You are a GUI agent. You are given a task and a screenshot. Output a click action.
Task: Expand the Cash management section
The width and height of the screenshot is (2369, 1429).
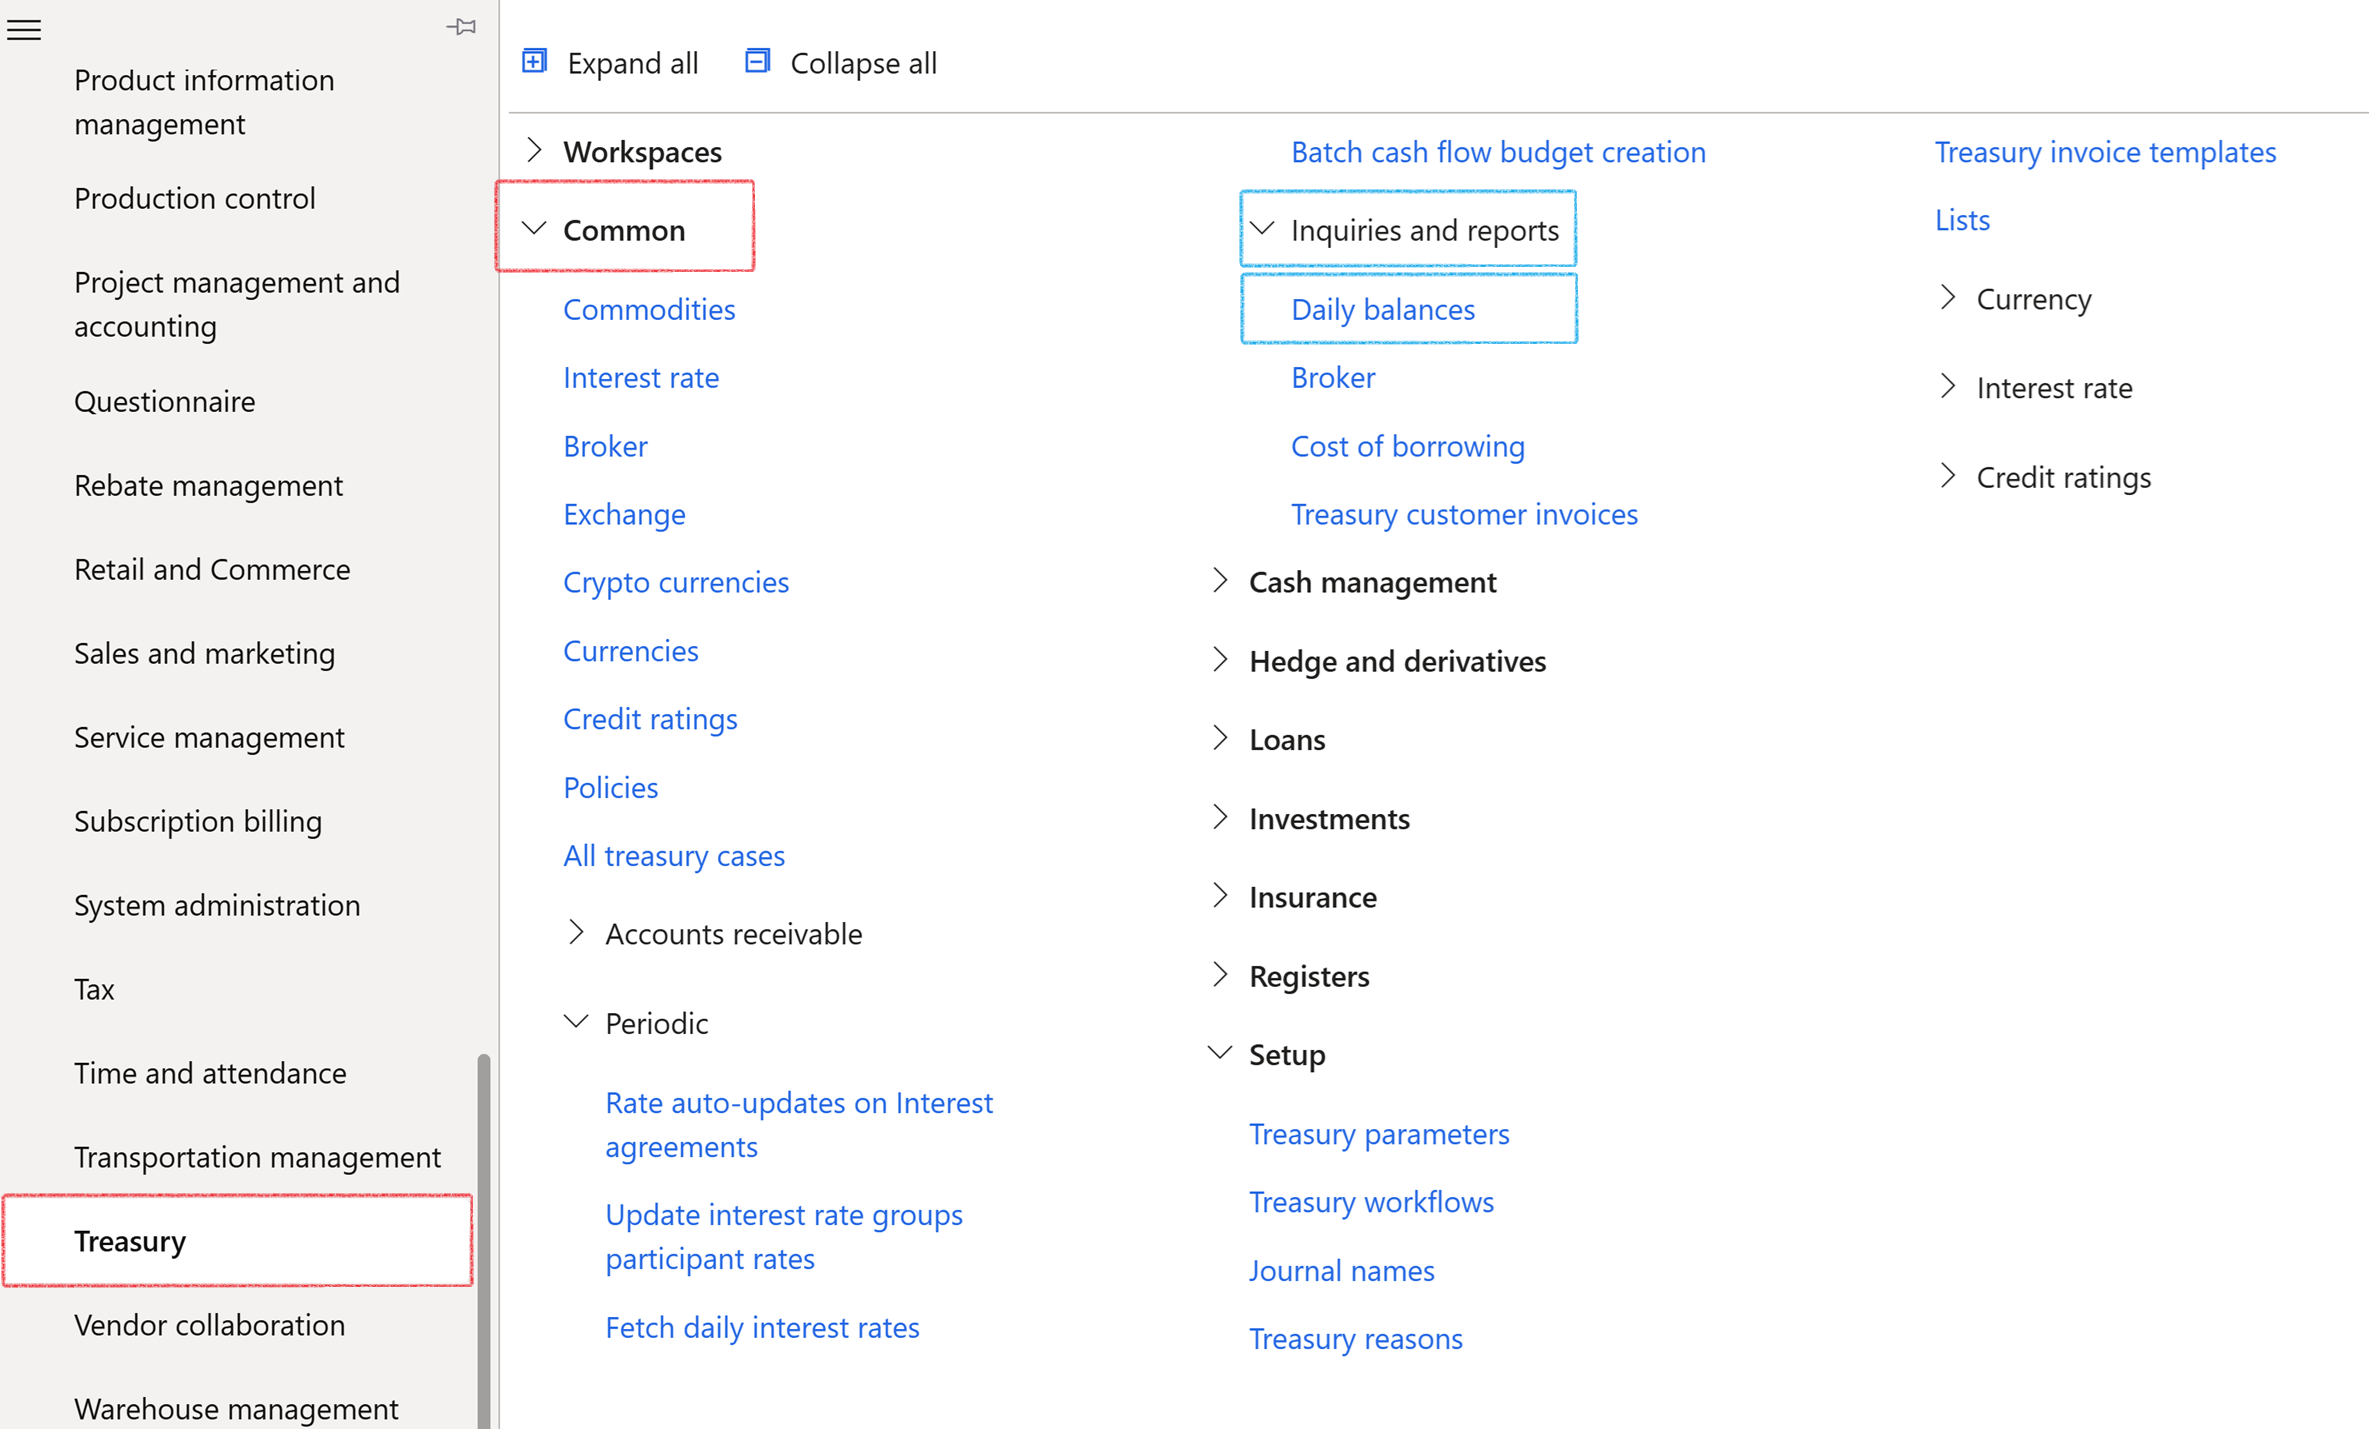(x=1220, y=581)
